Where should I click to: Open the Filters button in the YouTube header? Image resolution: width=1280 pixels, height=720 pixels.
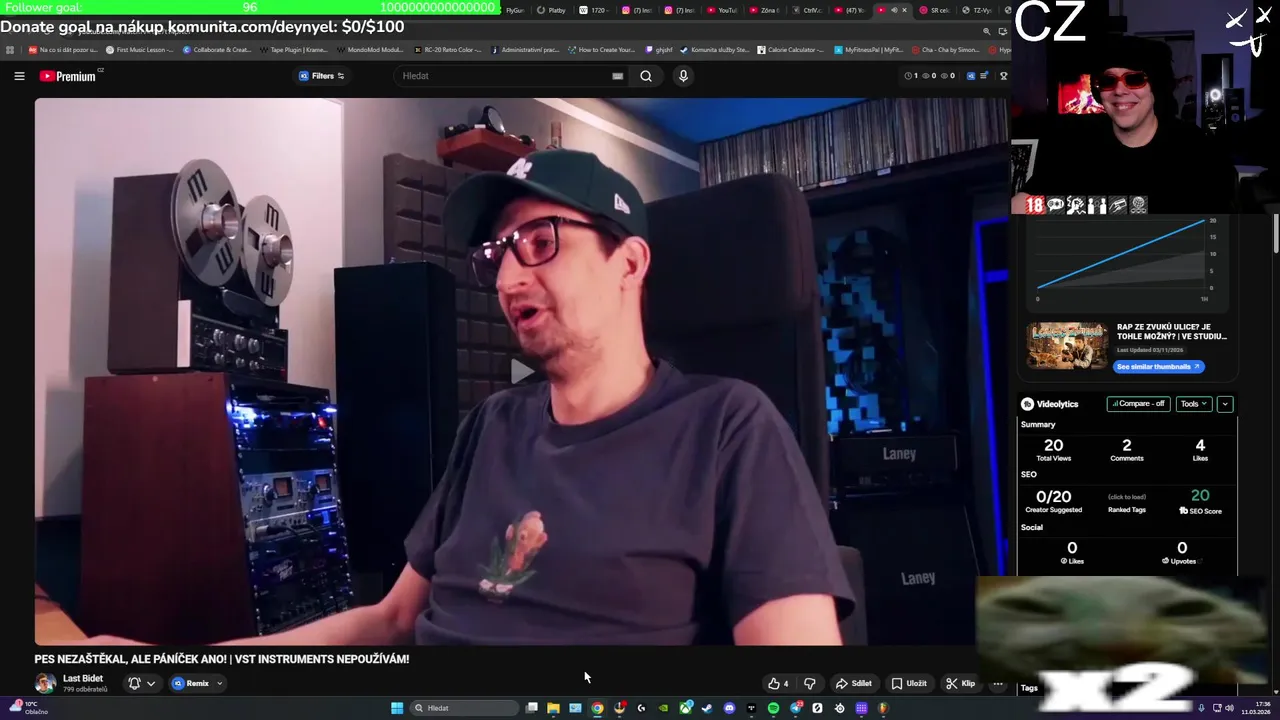pyautogui.click(x=322, y=76)
